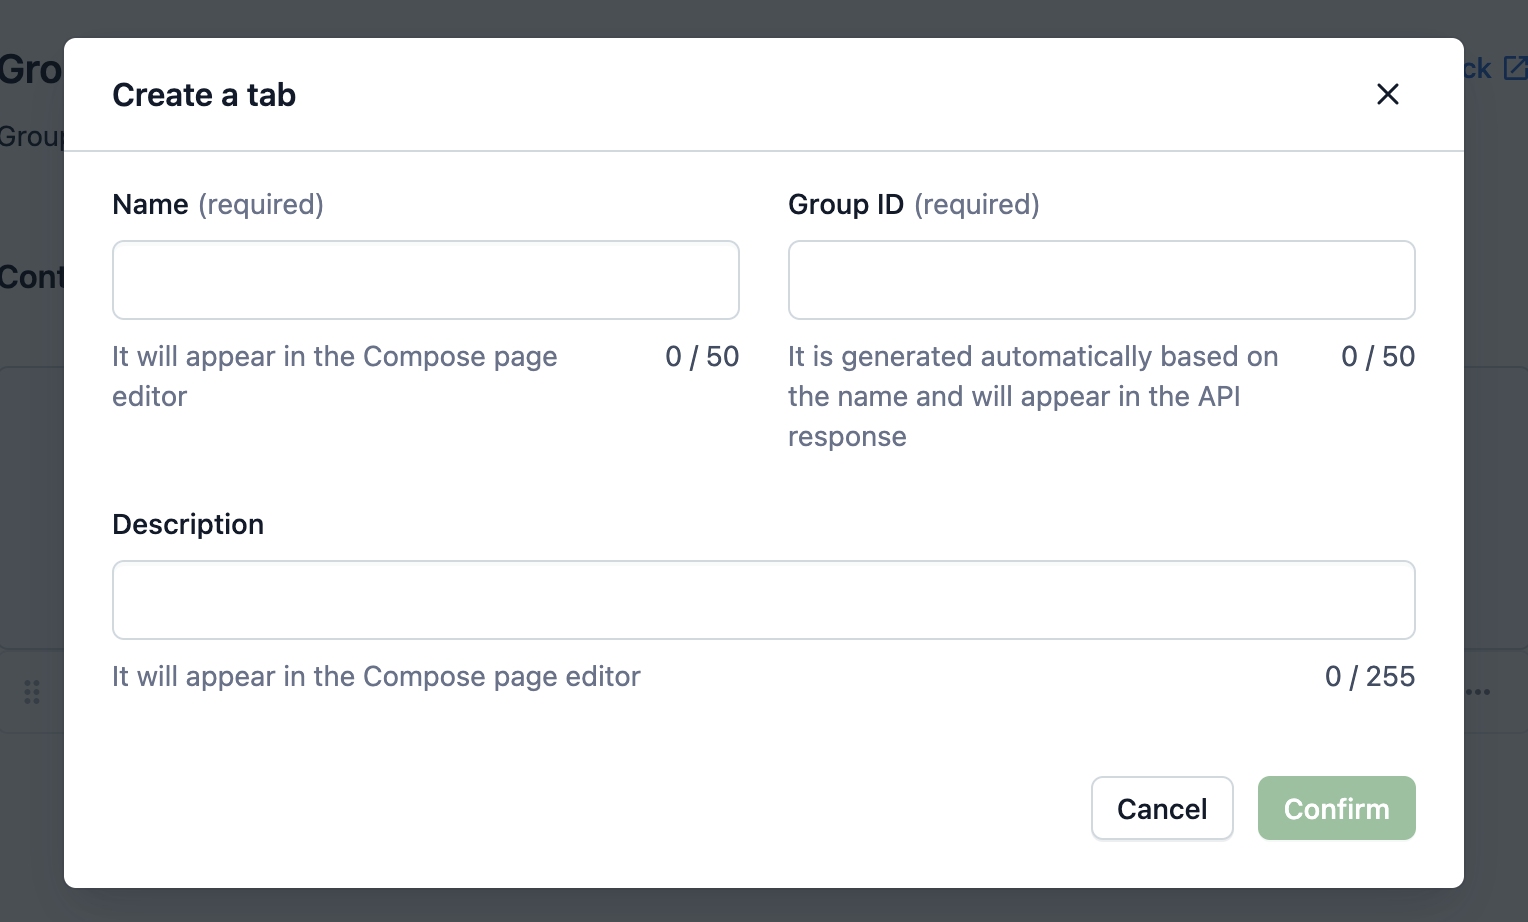Focus the Name input field

425,280
